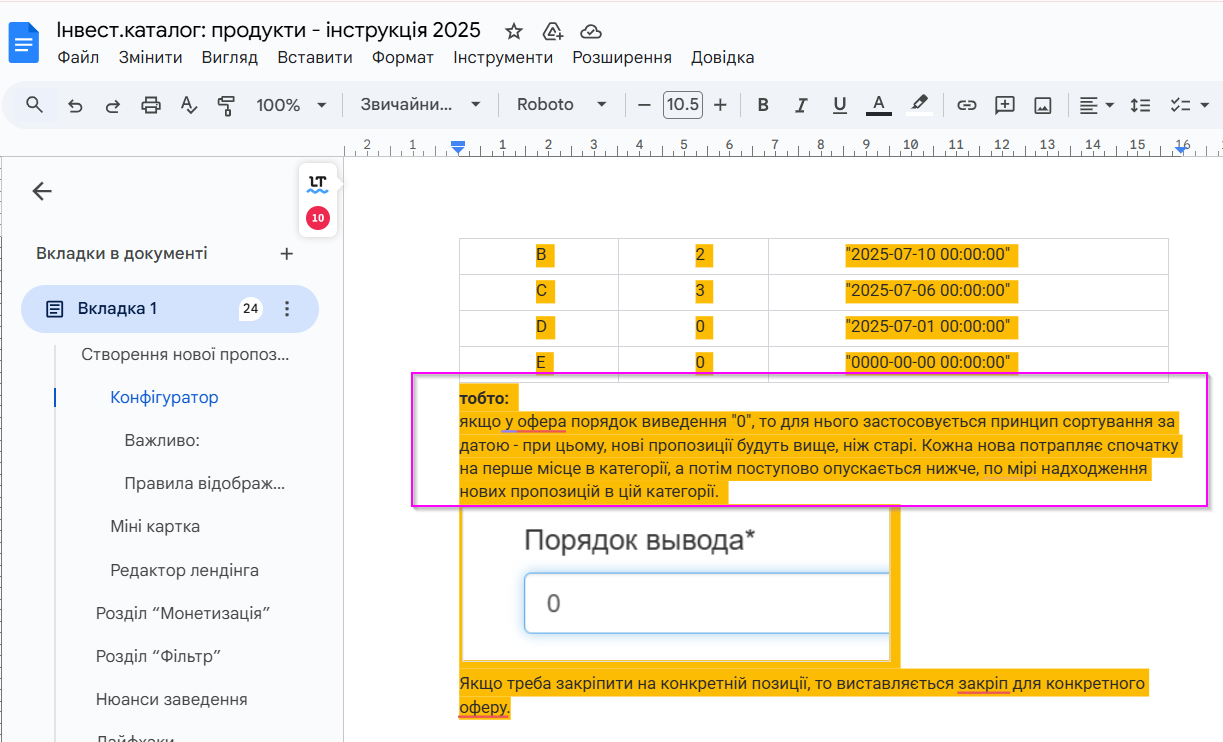
Task: Click table cell "2025-07-10 00:00:00"
Action: (x=930, y=255)
